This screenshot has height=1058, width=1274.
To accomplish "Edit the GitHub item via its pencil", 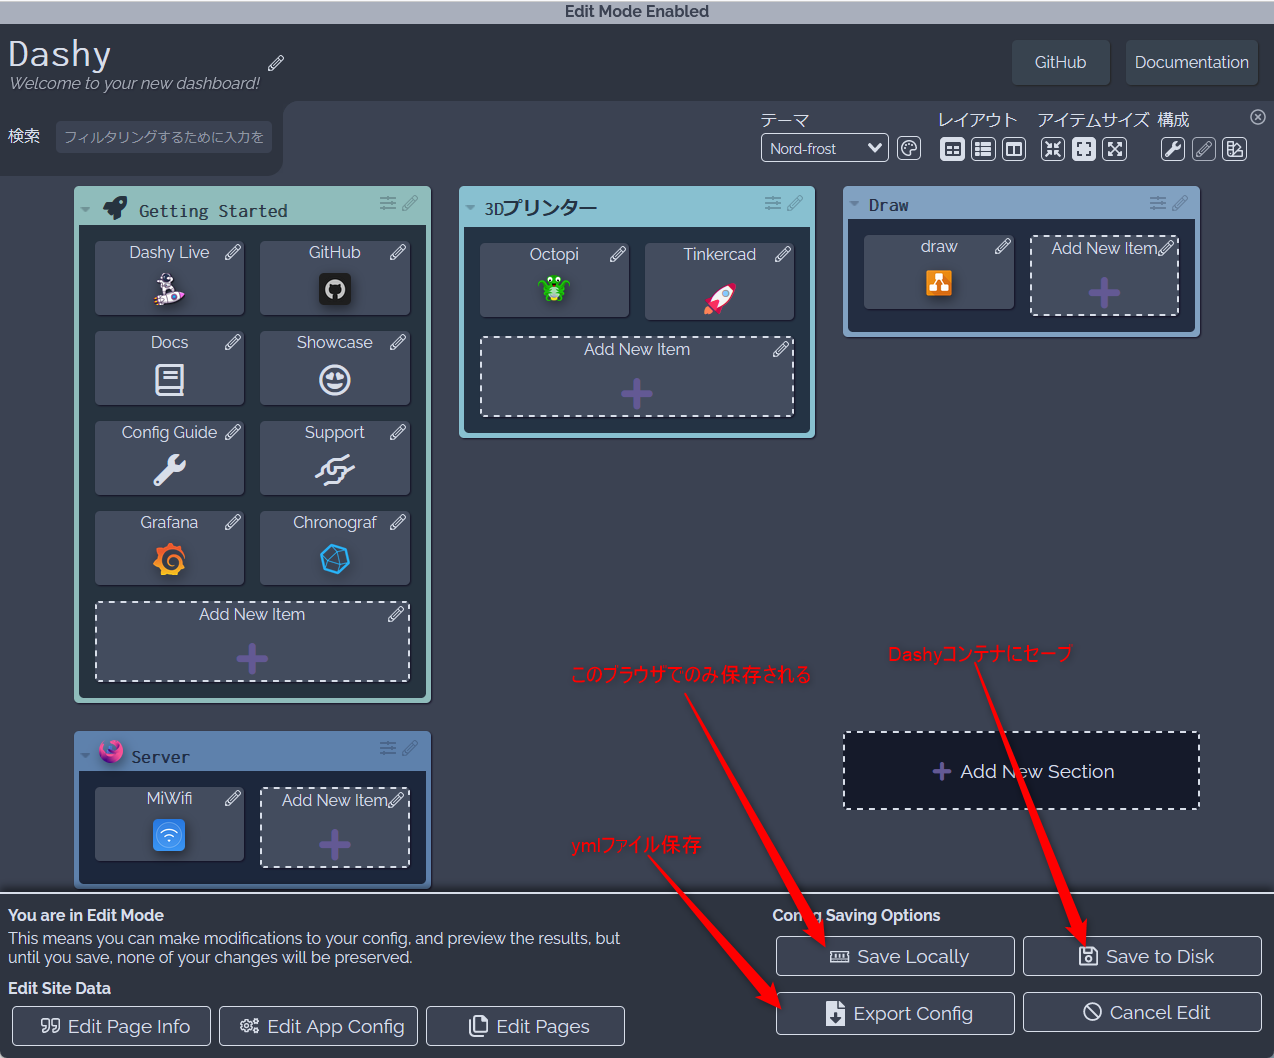I will [x=398, y=252].
